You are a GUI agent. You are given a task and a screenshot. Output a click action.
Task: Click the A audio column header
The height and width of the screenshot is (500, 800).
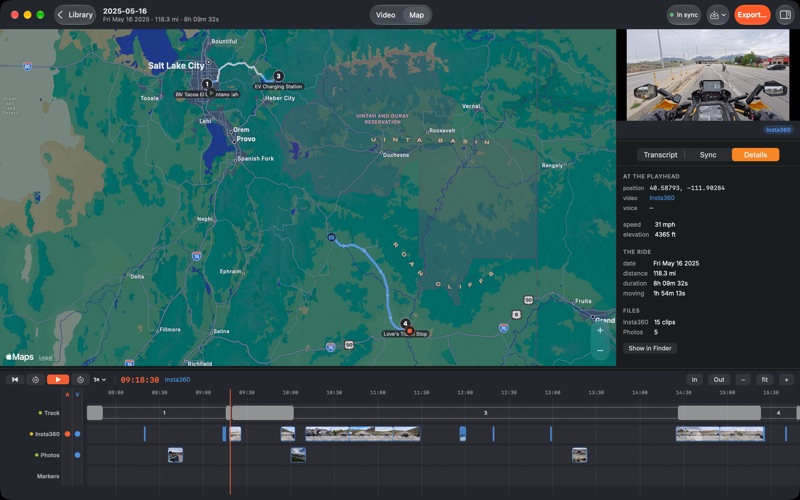[67, 394]
